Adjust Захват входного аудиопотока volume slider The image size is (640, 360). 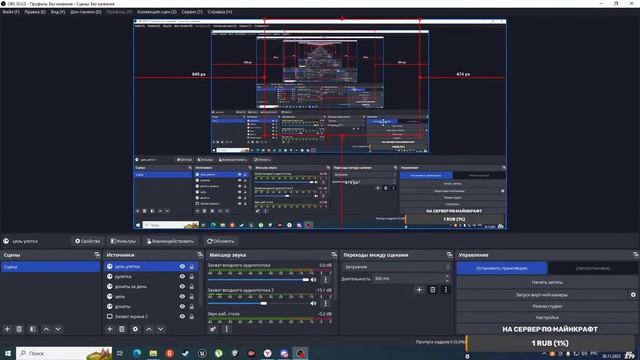click(x=258, y=280)
